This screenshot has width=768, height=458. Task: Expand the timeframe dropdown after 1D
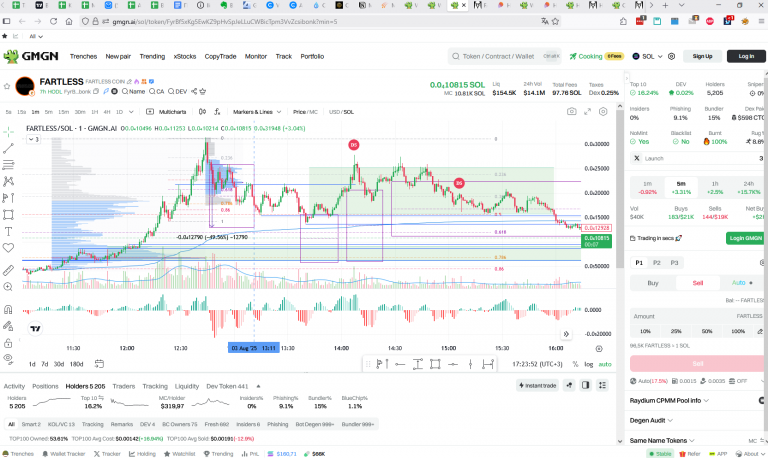[x=131, y=112]
